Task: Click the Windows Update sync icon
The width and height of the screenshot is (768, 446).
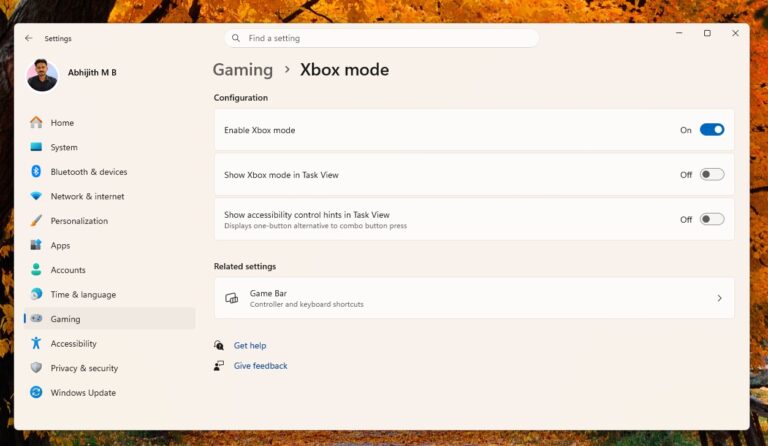Action: point(36,392)
